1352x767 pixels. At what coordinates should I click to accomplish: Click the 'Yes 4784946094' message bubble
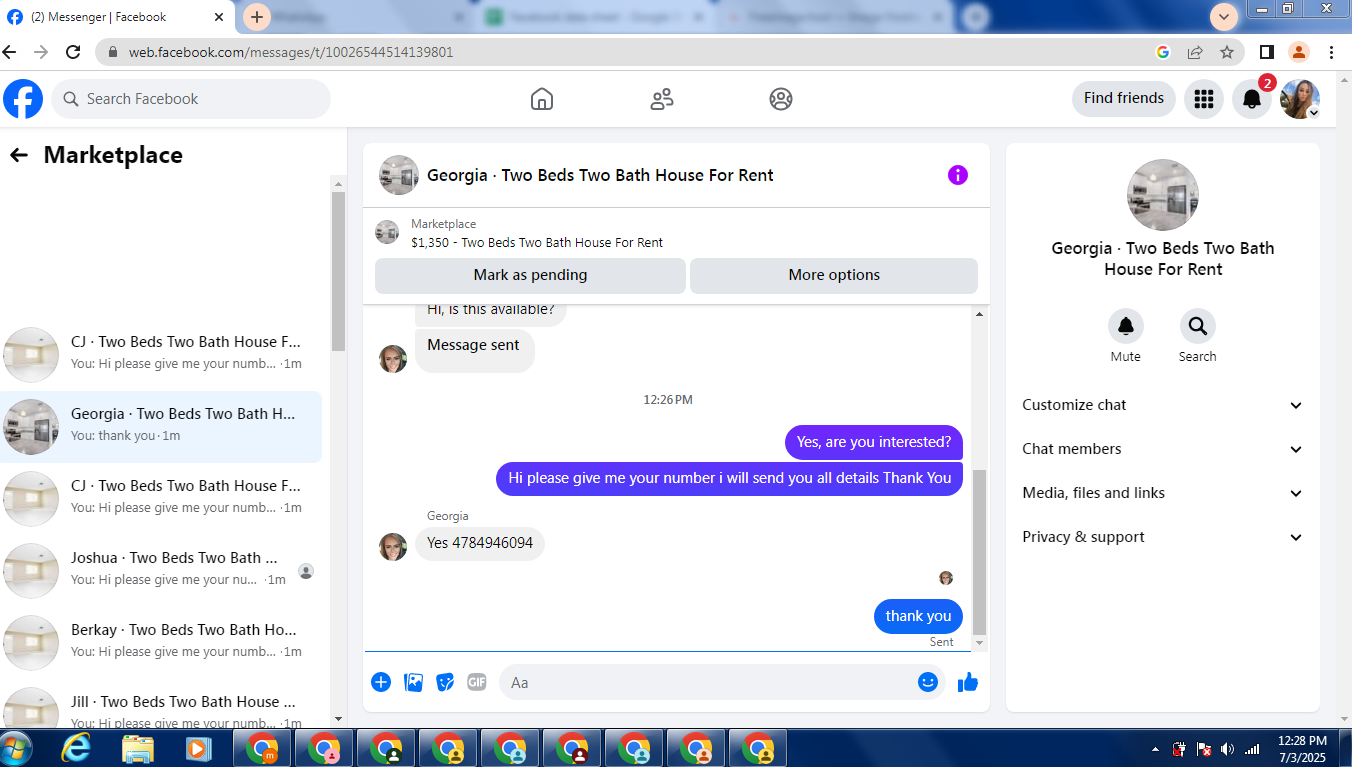coord(480,543)
